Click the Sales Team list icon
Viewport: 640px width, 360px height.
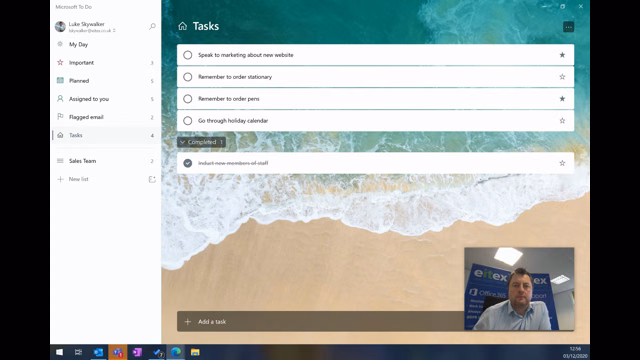(60, 161)
